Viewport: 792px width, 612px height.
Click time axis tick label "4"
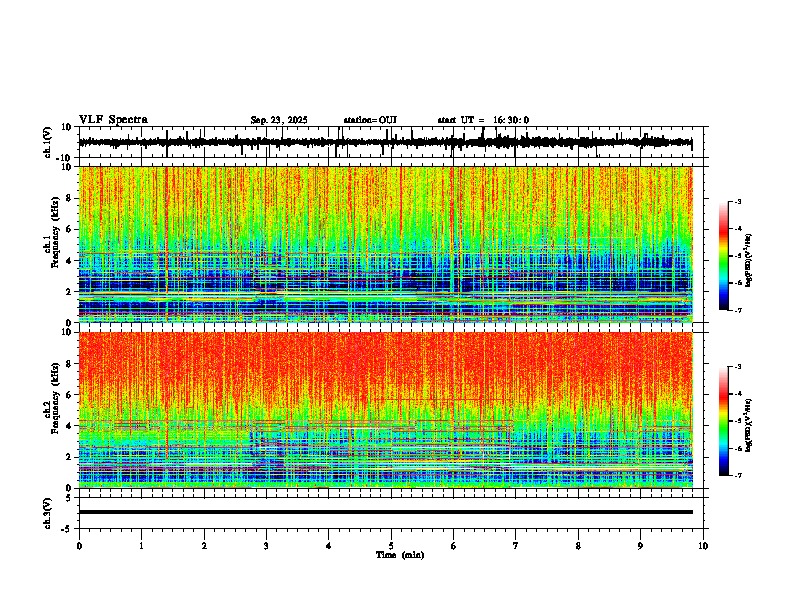click(x=328, y=546)
